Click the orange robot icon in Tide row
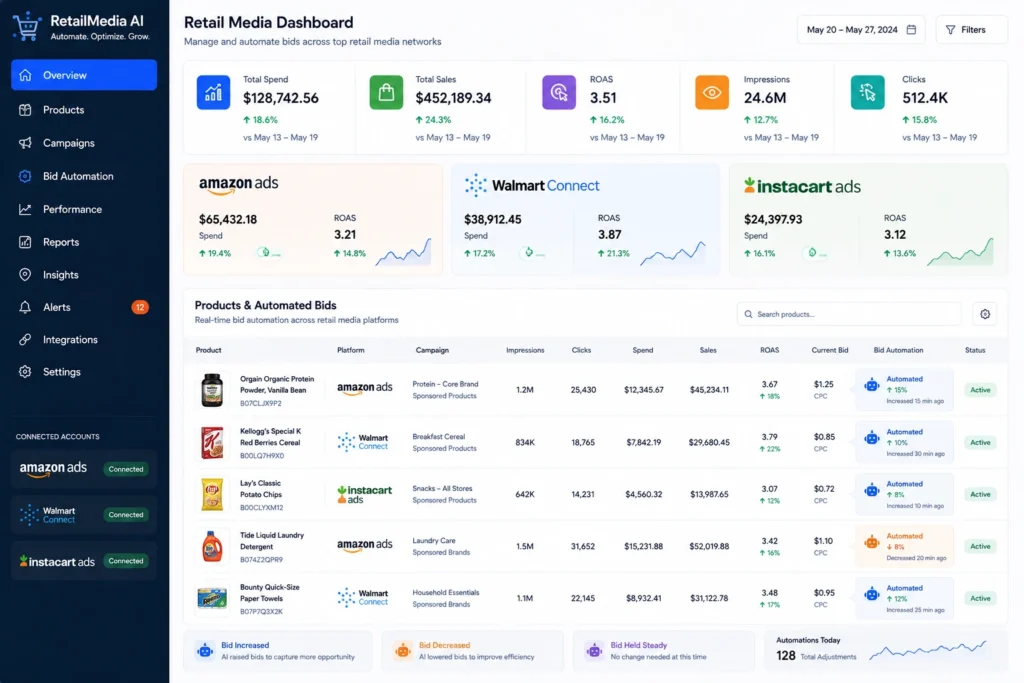The width and height of the screenshot is (1024, 683). coord(872,541)
